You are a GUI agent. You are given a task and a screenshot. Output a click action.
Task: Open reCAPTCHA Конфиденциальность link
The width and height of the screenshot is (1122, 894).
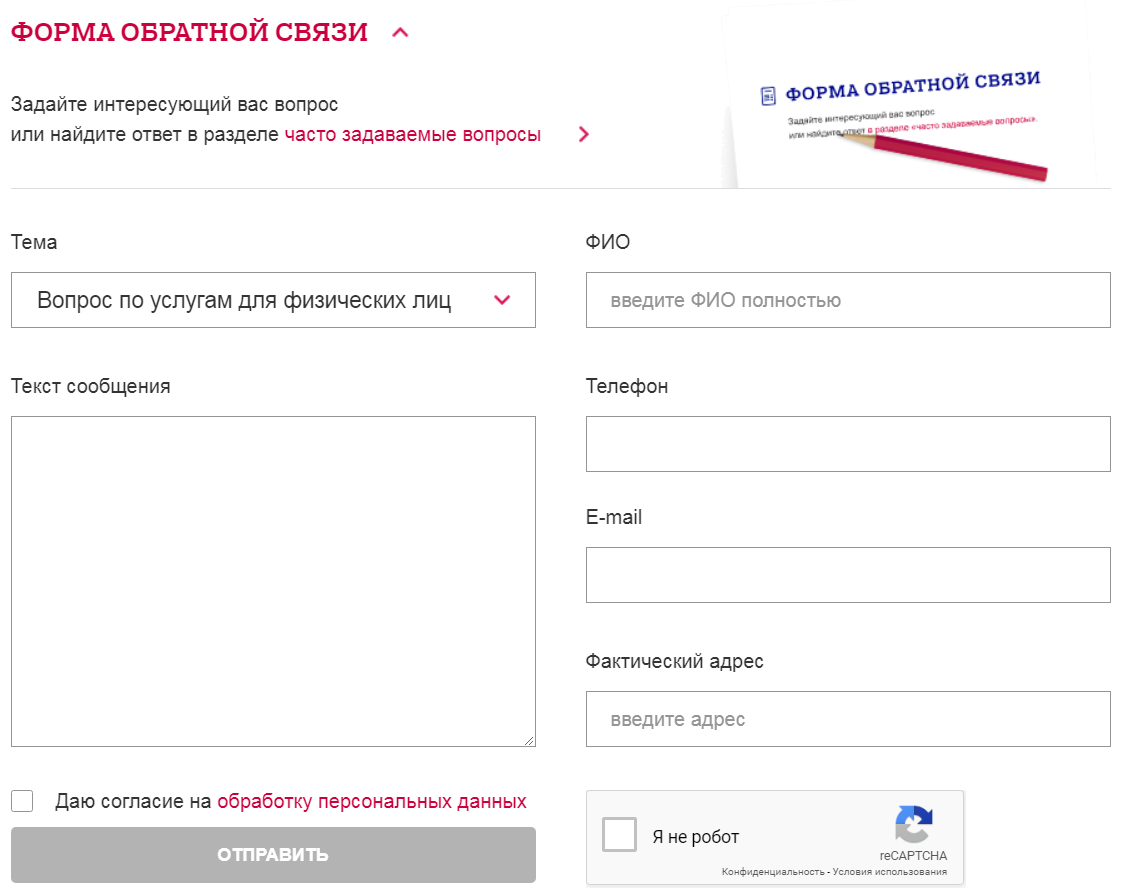[772, 872]
